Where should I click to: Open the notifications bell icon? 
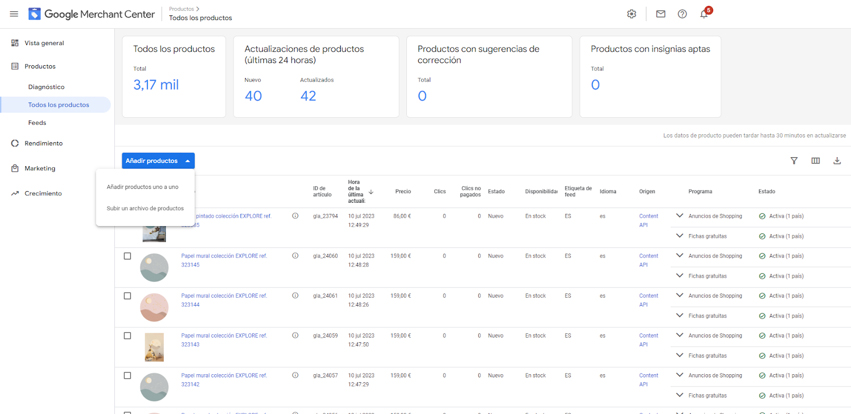coord(704,14)
